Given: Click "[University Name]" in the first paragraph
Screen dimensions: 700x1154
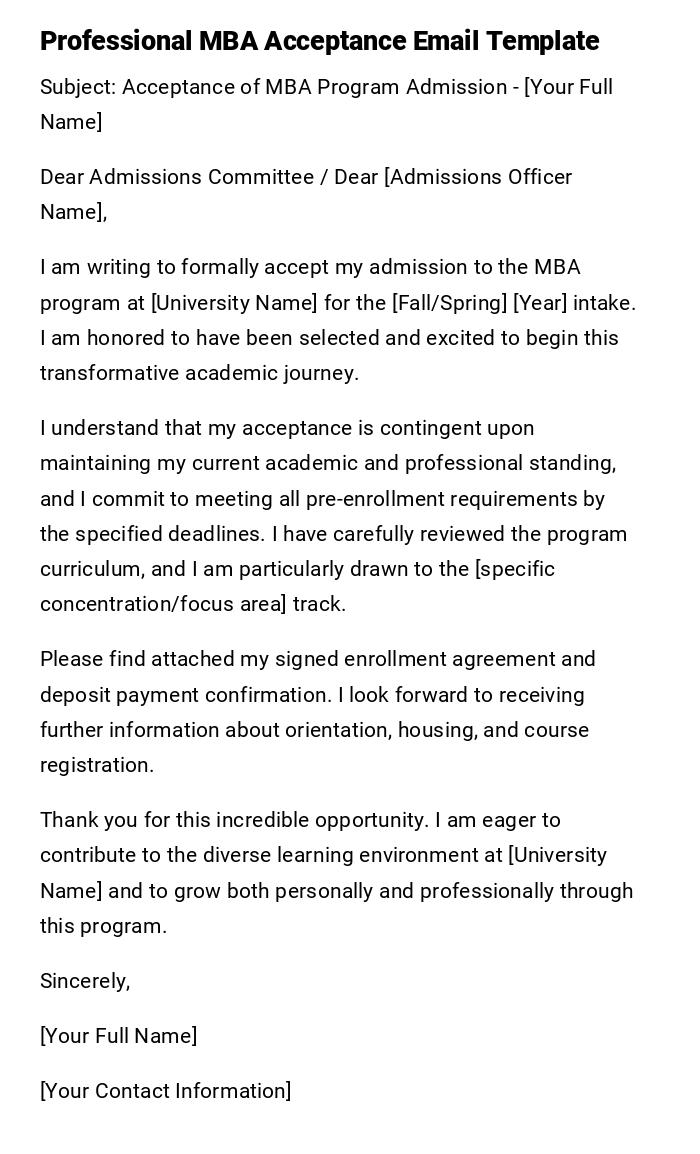Looking at the screenshot, I should pyautogui.click(x=234, y=302).
